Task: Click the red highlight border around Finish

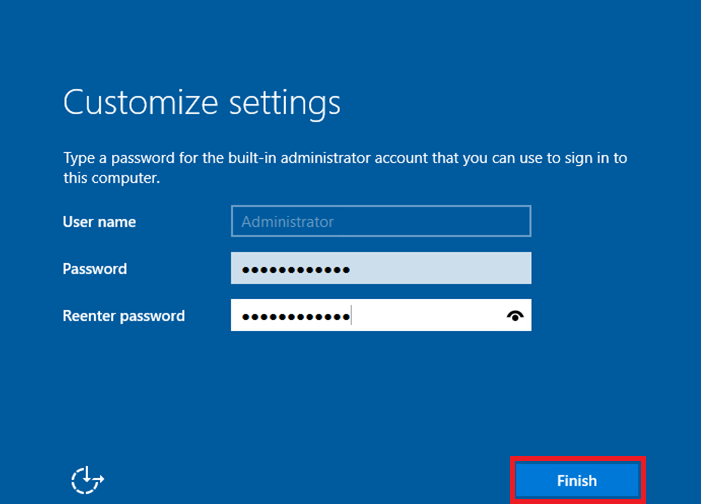Action: pyautogui.click(x=578, y=459)
